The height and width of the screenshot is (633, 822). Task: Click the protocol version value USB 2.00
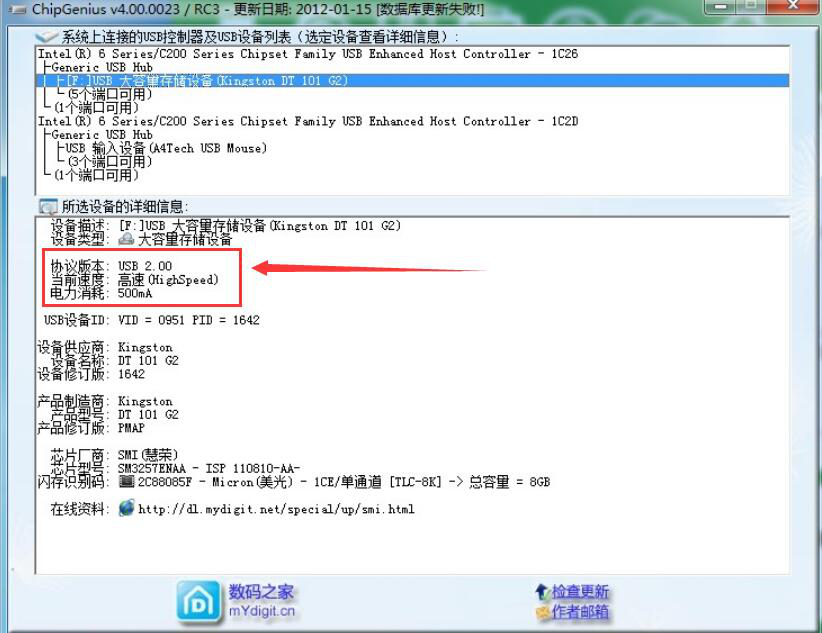point(145,266)
